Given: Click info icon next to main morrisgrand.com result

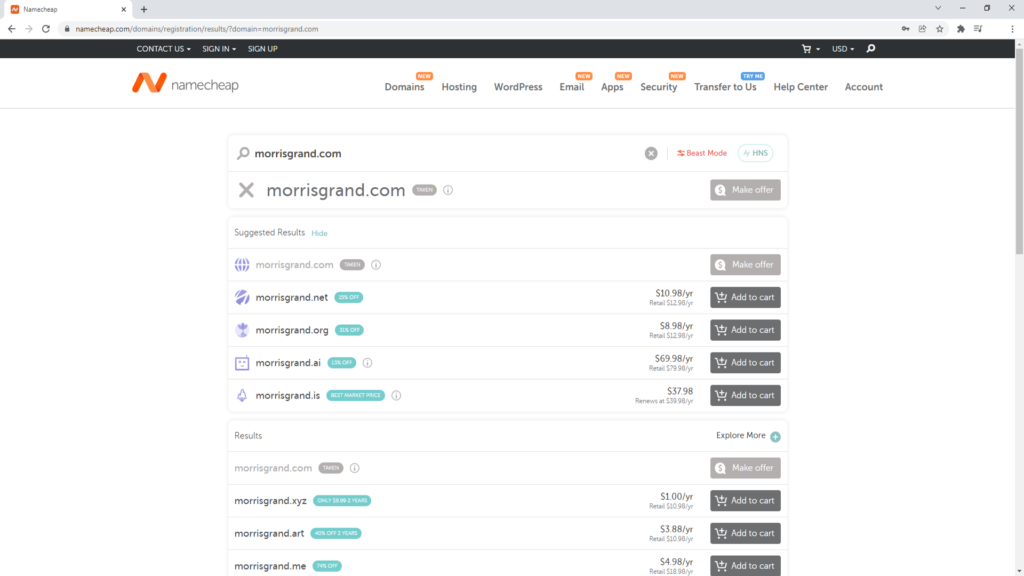Looking at the screenshot, I should (448, 190).
